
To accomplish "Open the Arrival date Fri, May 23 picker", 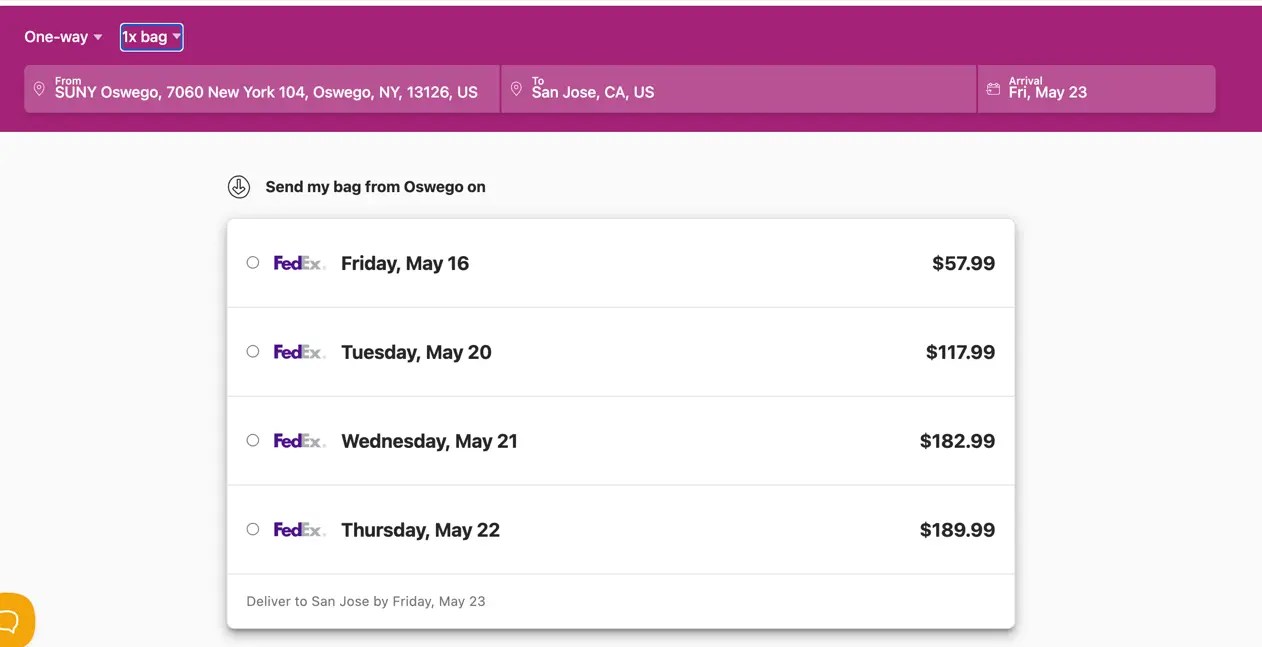I will pyautogui.click(x=1096, y=89).
